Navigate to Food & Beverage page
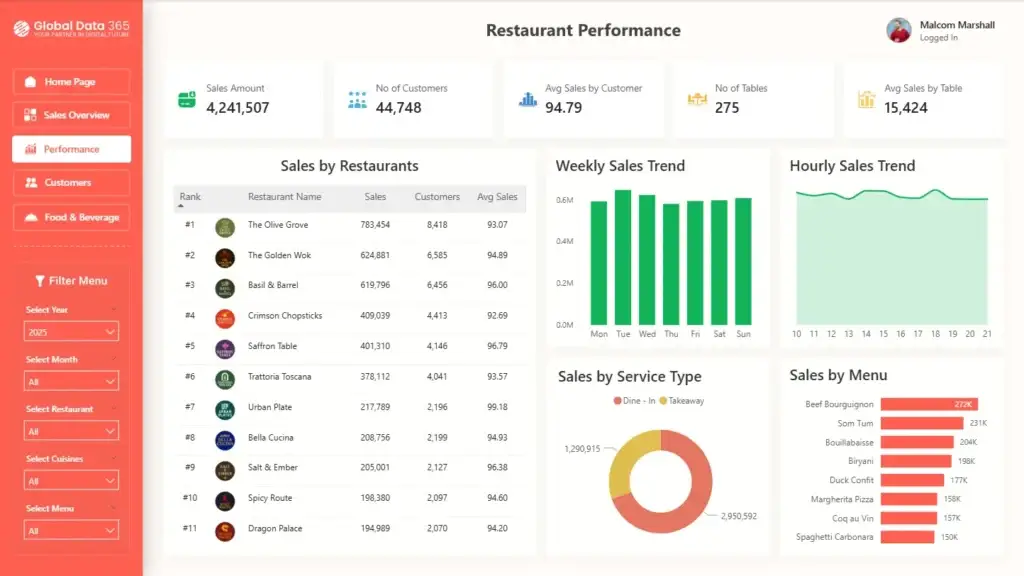The height and width of the screenshot is (576, 1024). (x=71, y=217)
